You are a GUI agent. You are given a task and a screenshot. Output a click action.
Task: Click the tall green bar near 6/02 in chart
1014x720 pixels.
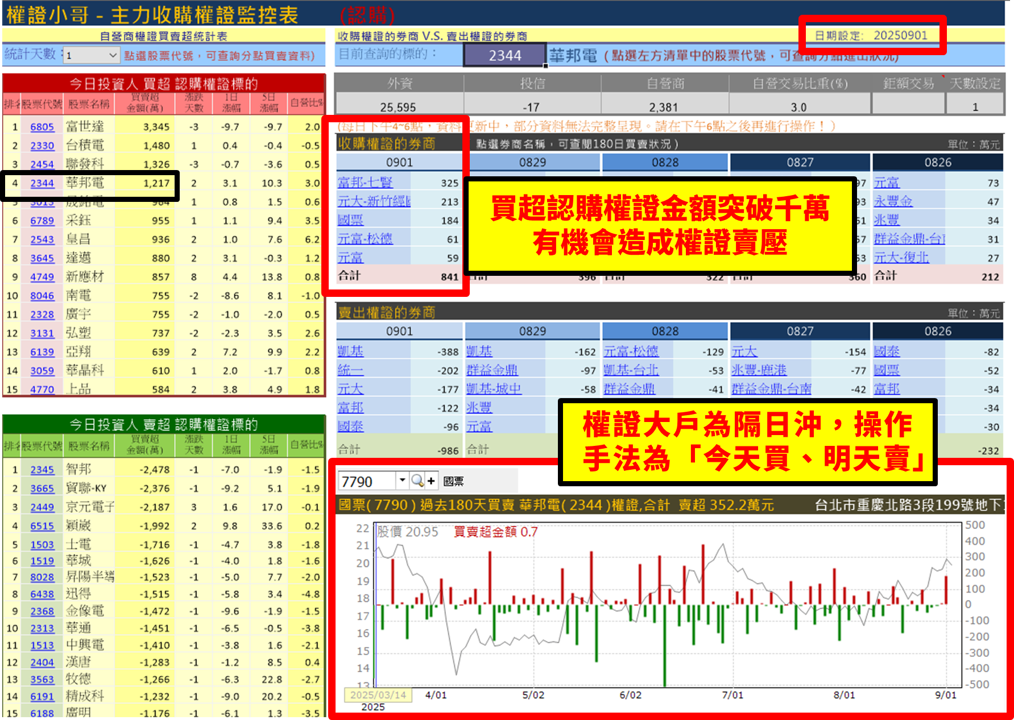665,646
